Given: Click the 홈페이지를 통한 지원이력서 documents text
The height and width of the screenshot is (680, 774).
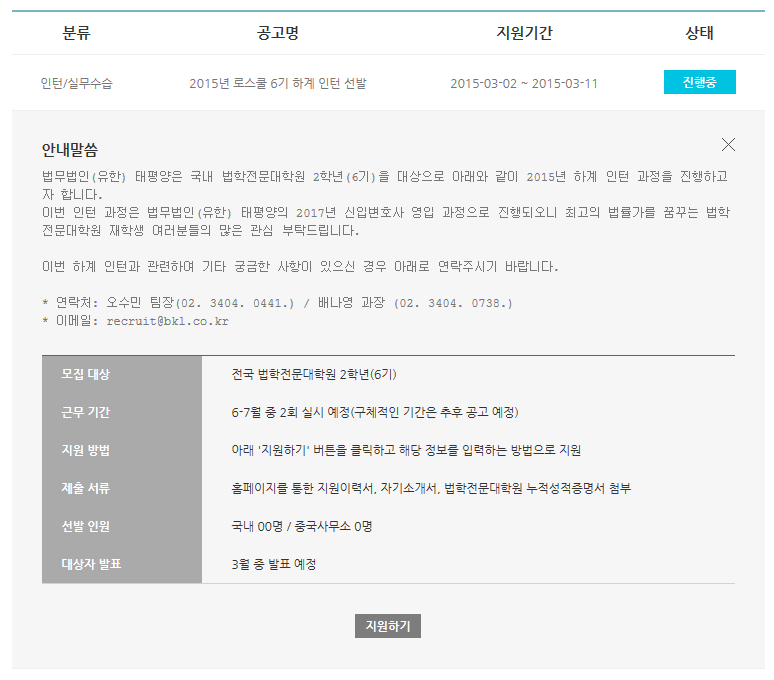Looking at the screenshot, I should [x=431, y=489].
